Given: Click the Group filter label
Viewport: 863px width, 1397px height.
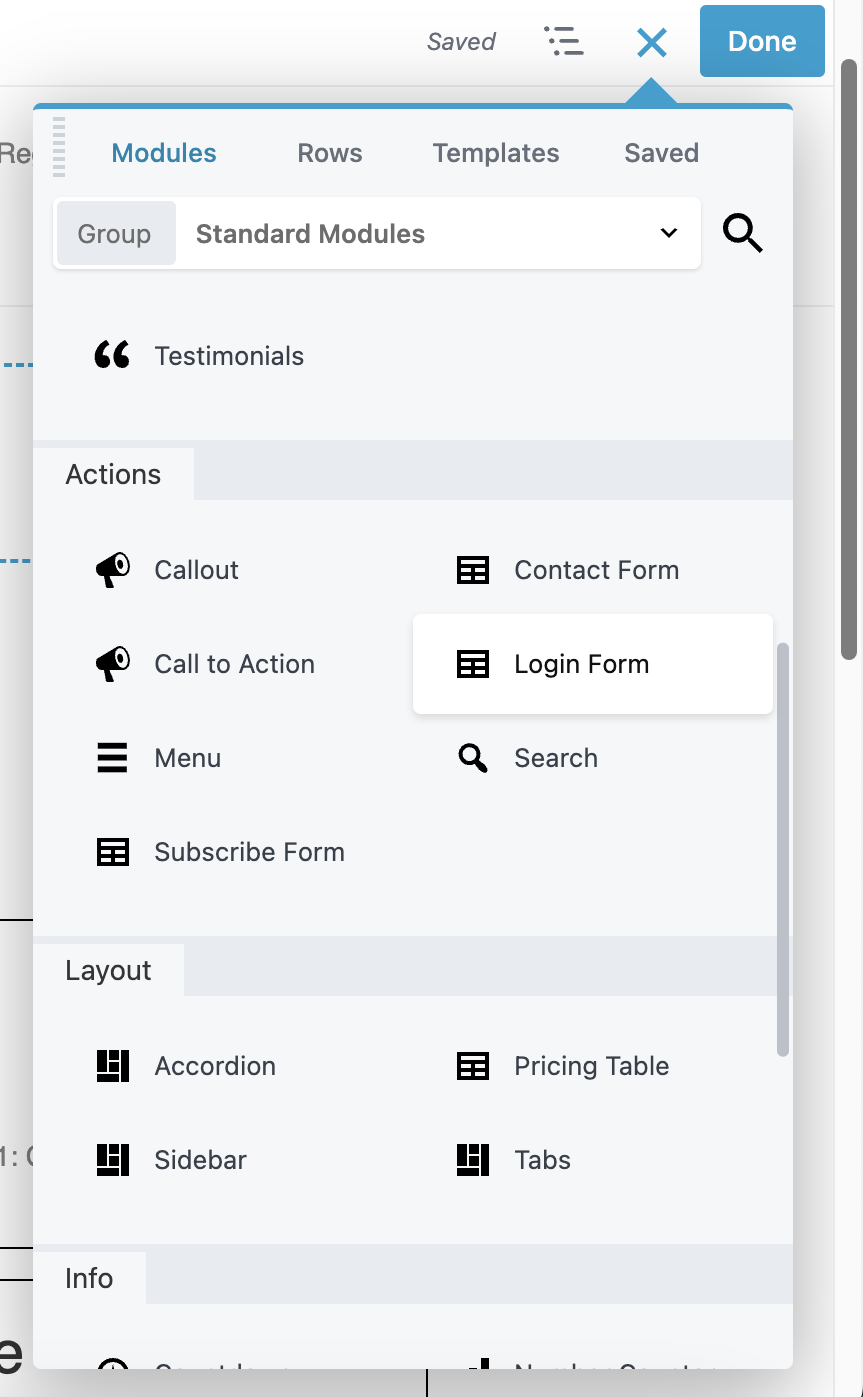Looking at the screenshot, I should pyautogui.click(x=115, y=233).
